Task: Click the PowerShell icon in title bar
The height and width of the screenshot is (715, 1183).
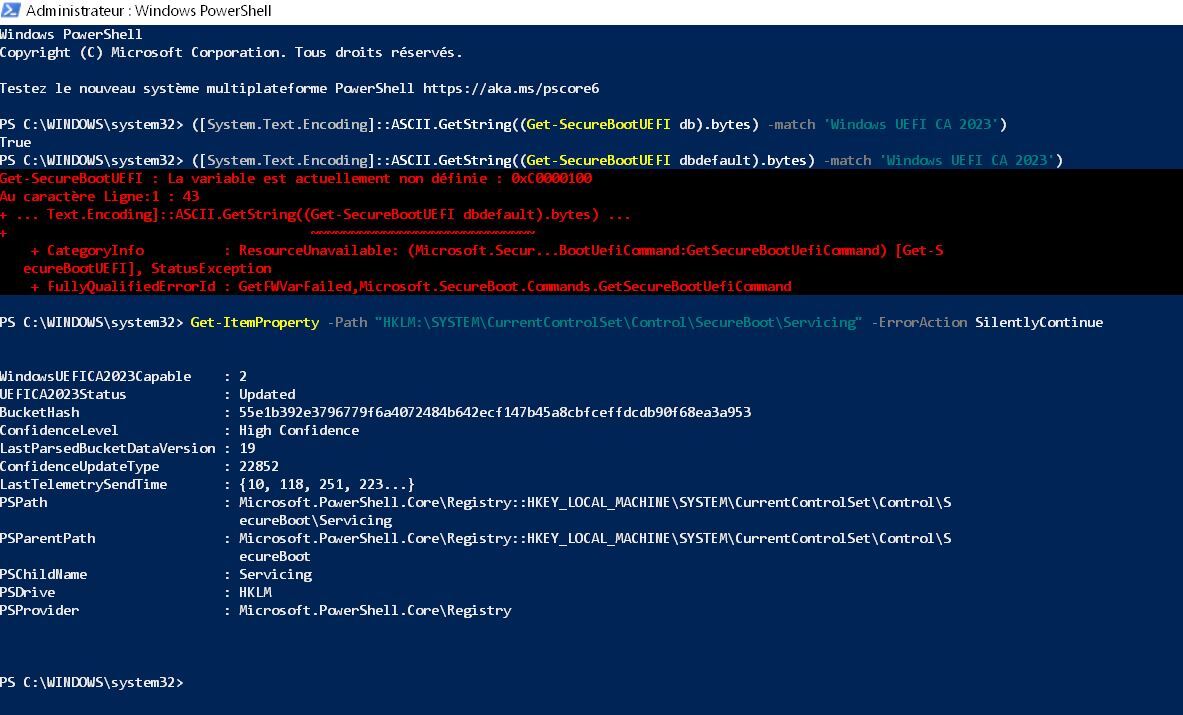Action: [11, 11]
